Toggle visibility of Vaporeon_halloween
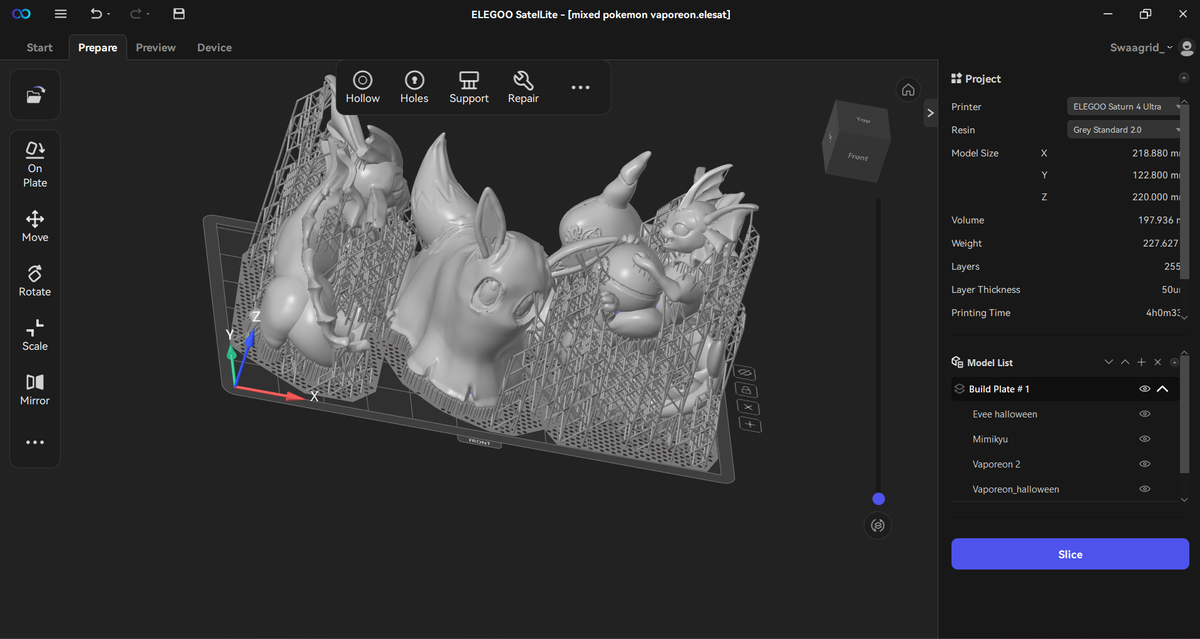Viewport: 1200px width, 639px height. 1145,489
